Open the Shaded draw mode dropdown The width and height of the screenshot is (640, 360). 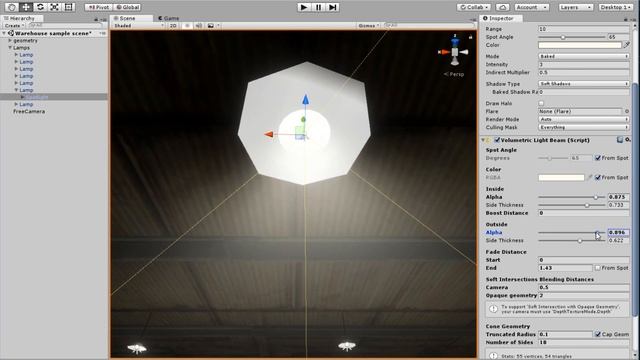click(138, 25)
